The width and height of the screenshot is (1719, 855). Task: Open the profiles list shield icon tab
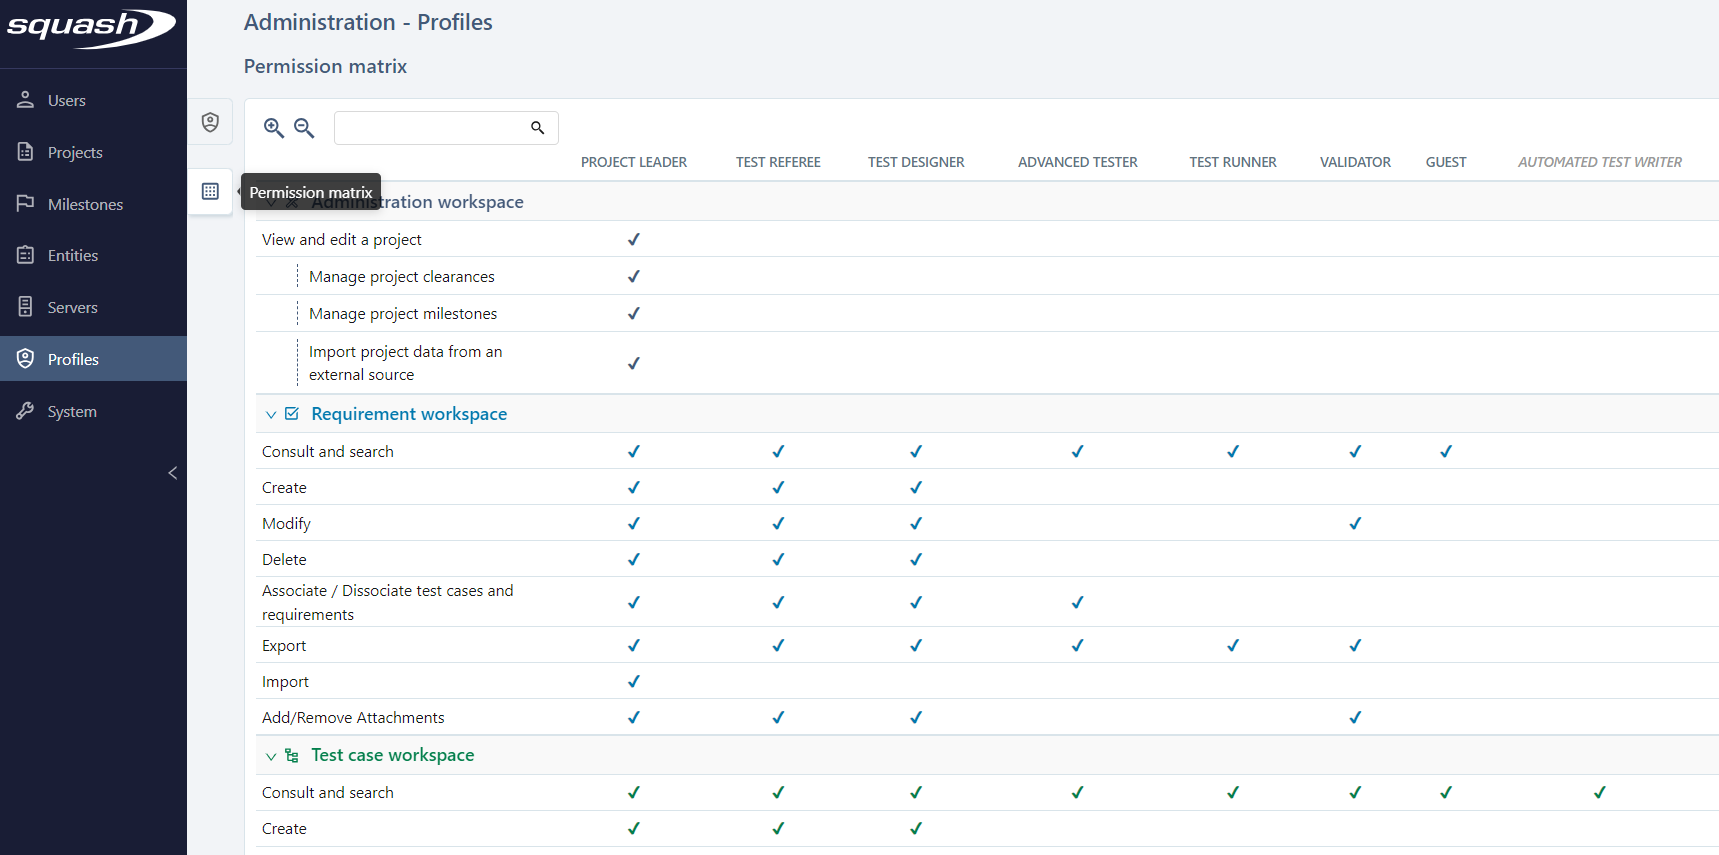[210, 122]
